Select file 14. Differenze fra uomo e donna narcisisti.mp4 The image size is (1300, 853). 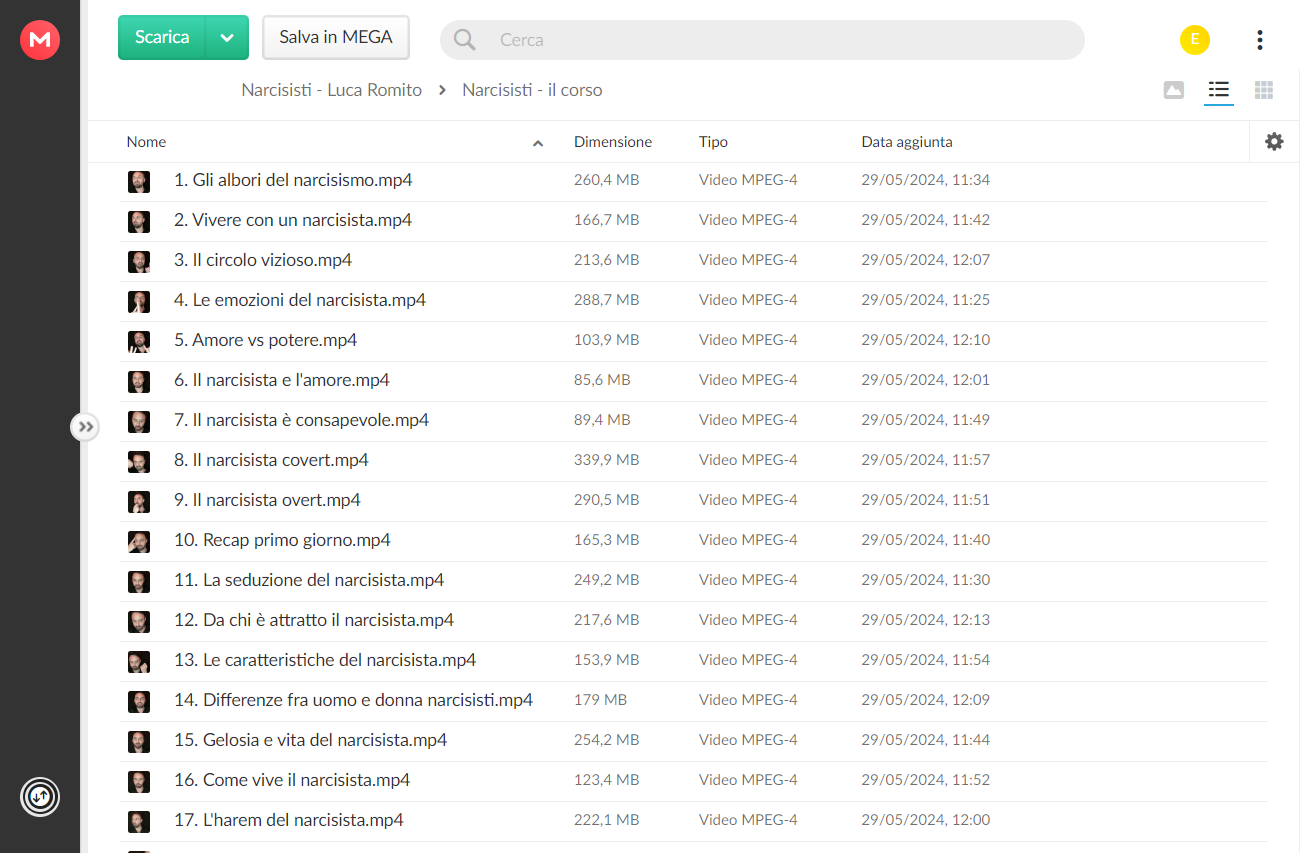[694, 700]
